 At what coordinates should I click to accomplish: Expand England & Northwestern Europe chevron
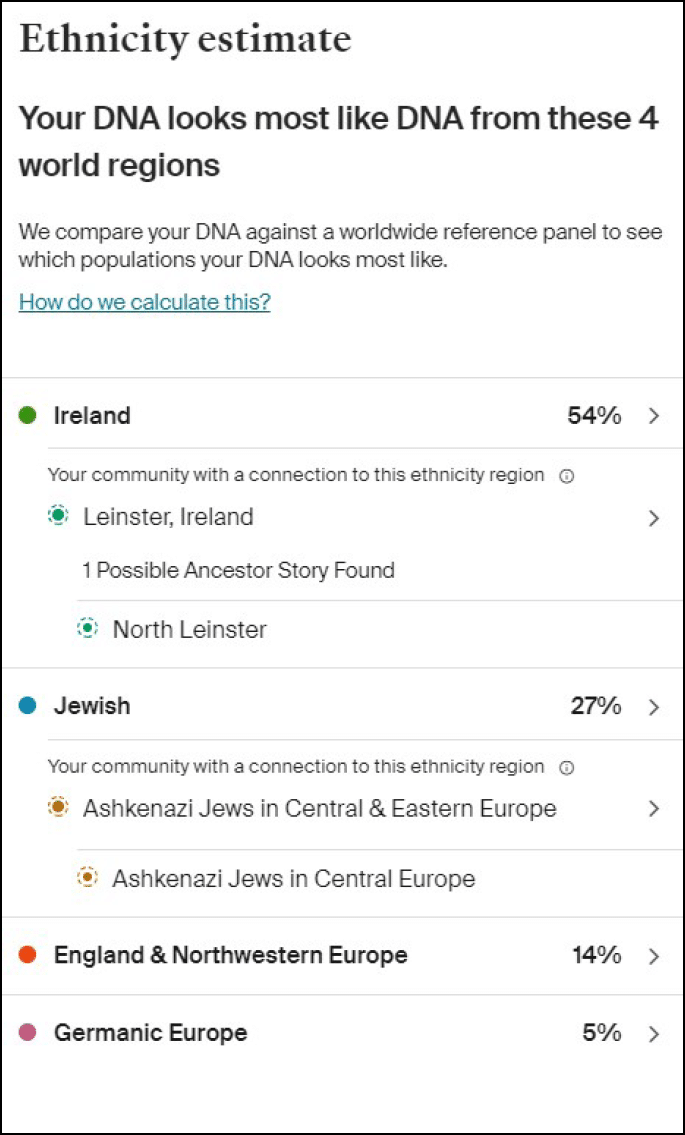(x=654, y=956)
